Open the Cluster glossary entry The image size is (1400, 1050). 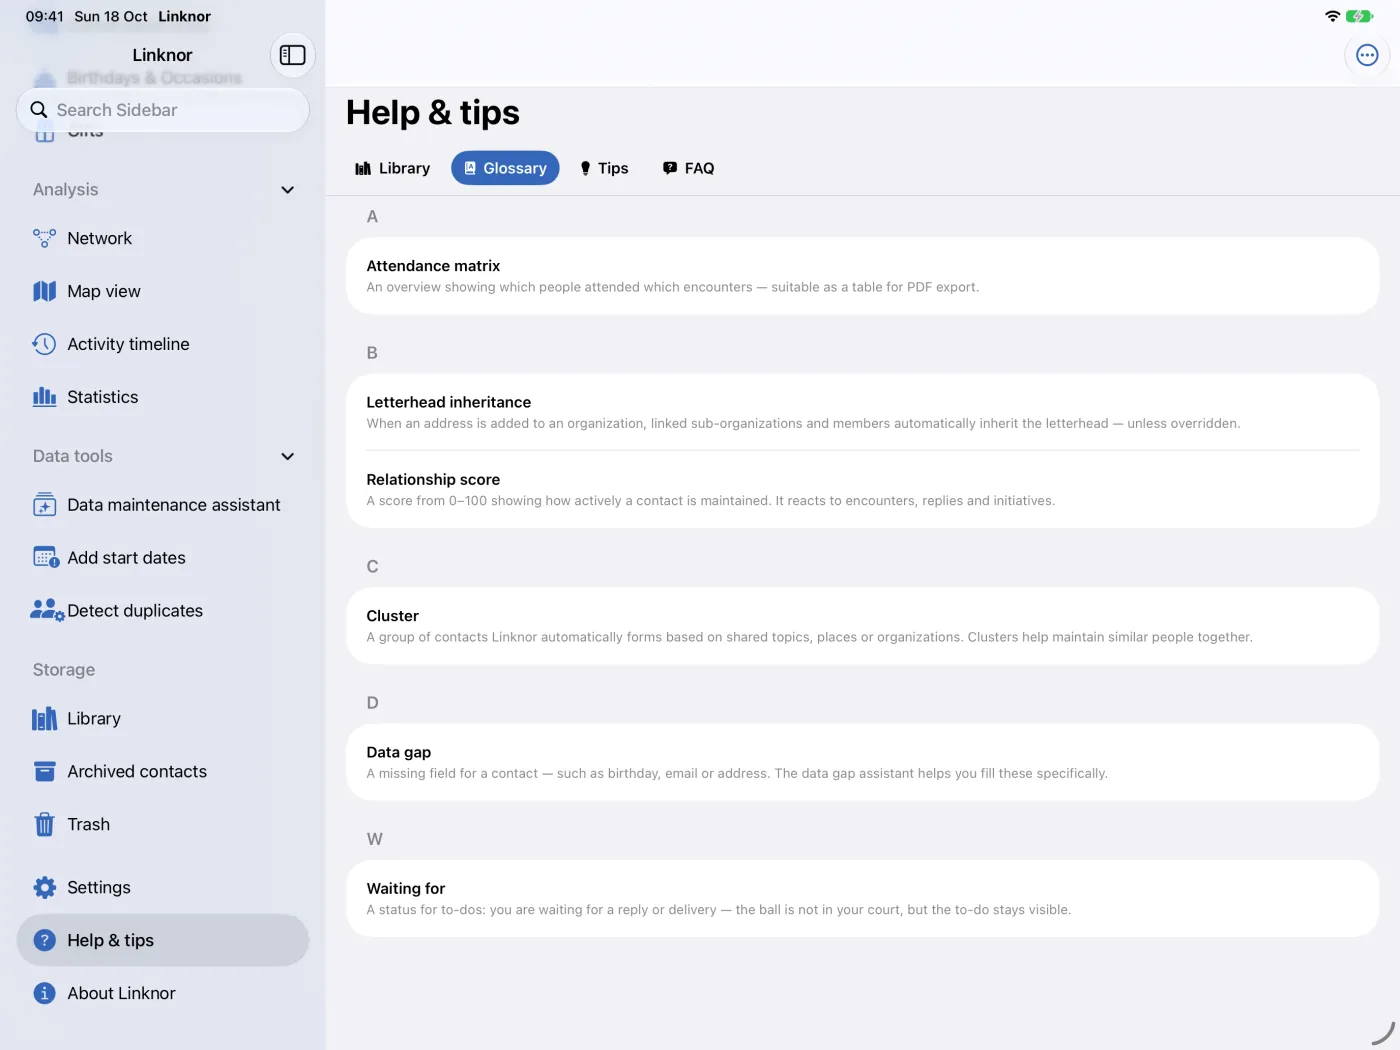pyautogui.click(x=862, y=626)
